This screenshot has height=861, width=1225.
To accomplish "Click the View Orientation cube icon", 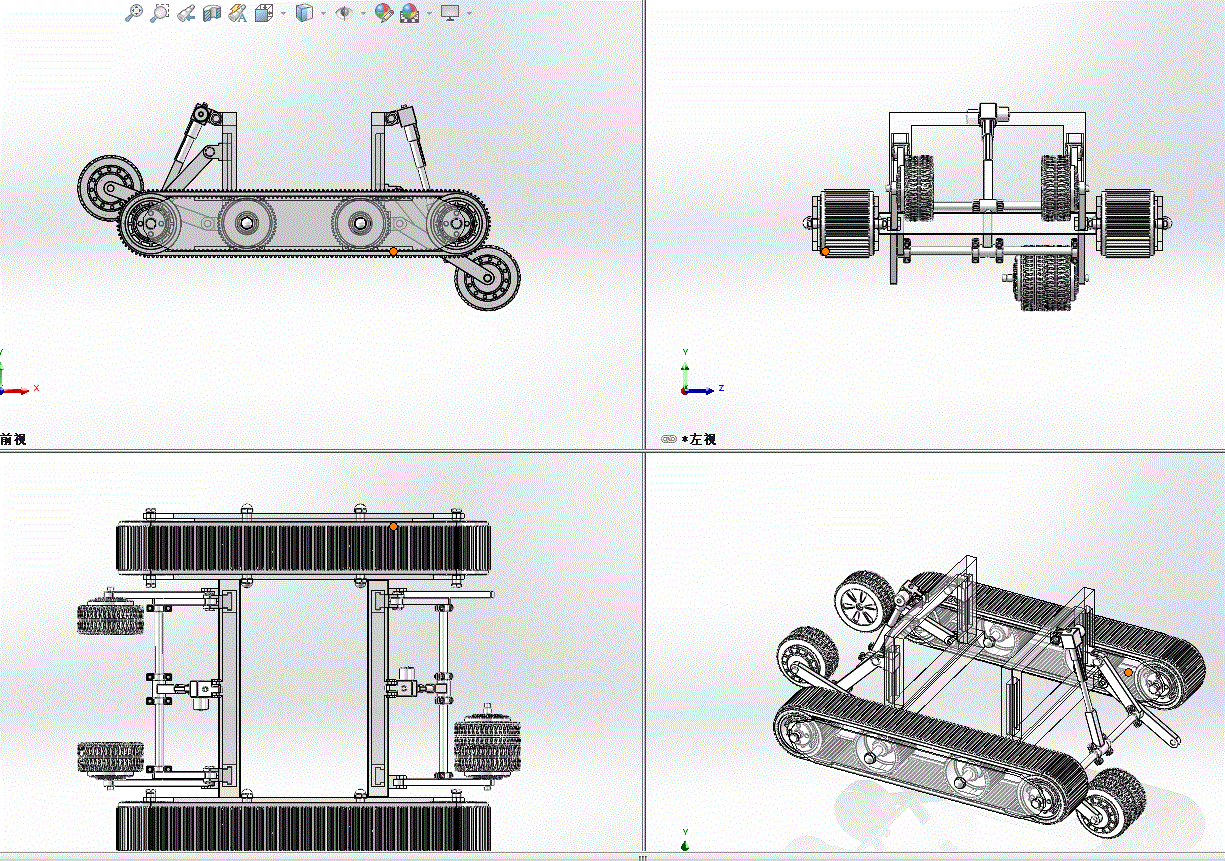I will (264, 13).
